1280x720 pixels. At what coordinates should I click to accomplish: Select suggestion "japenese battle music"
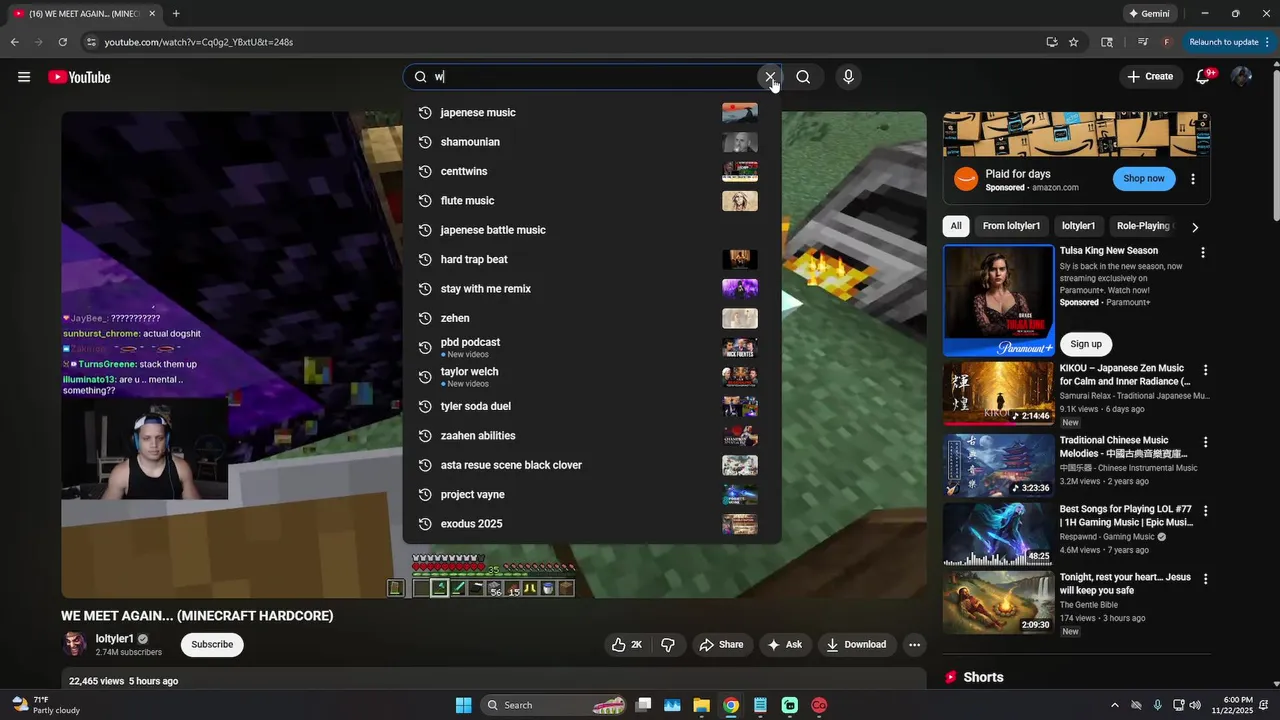591,230
